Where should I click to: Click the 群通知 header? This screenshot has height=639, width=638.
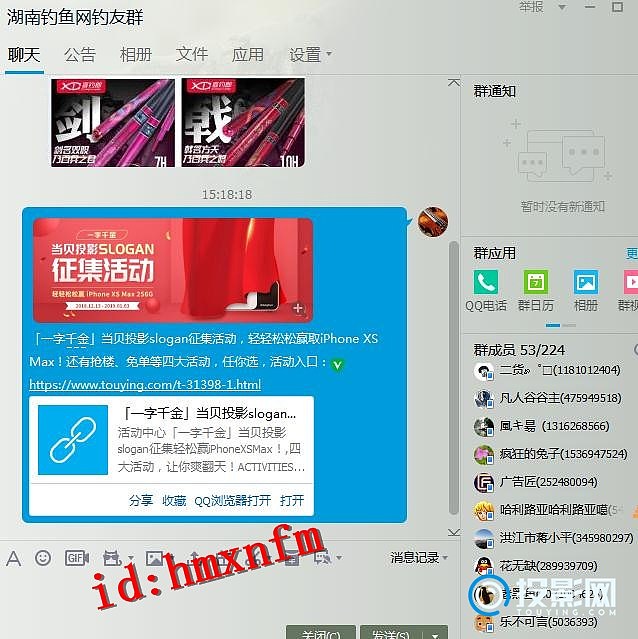coord(495,90)
